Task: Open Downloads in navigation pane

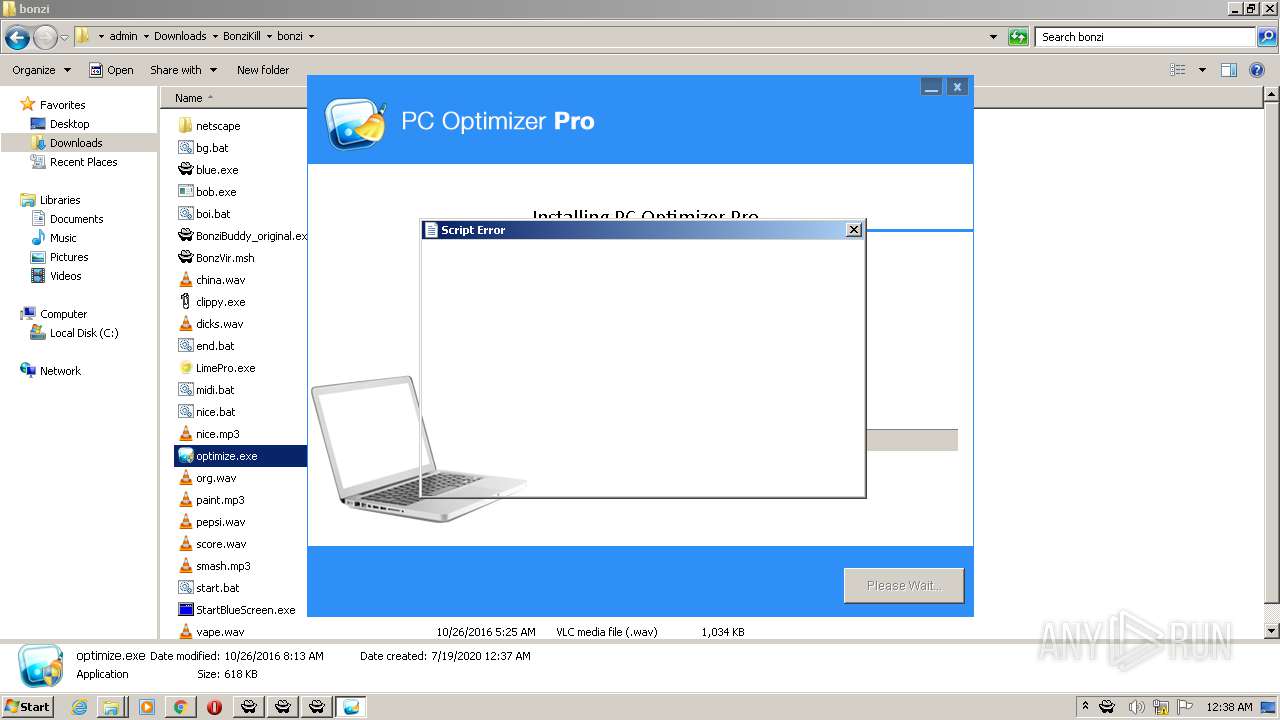Action: (76, 143)
